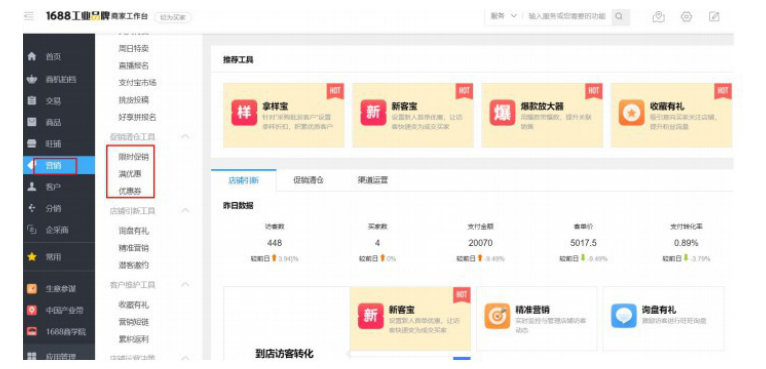The height and width of the screenshot is (369, 766).
Task: Open the location pin icon in the header
Action: point(659,17)
